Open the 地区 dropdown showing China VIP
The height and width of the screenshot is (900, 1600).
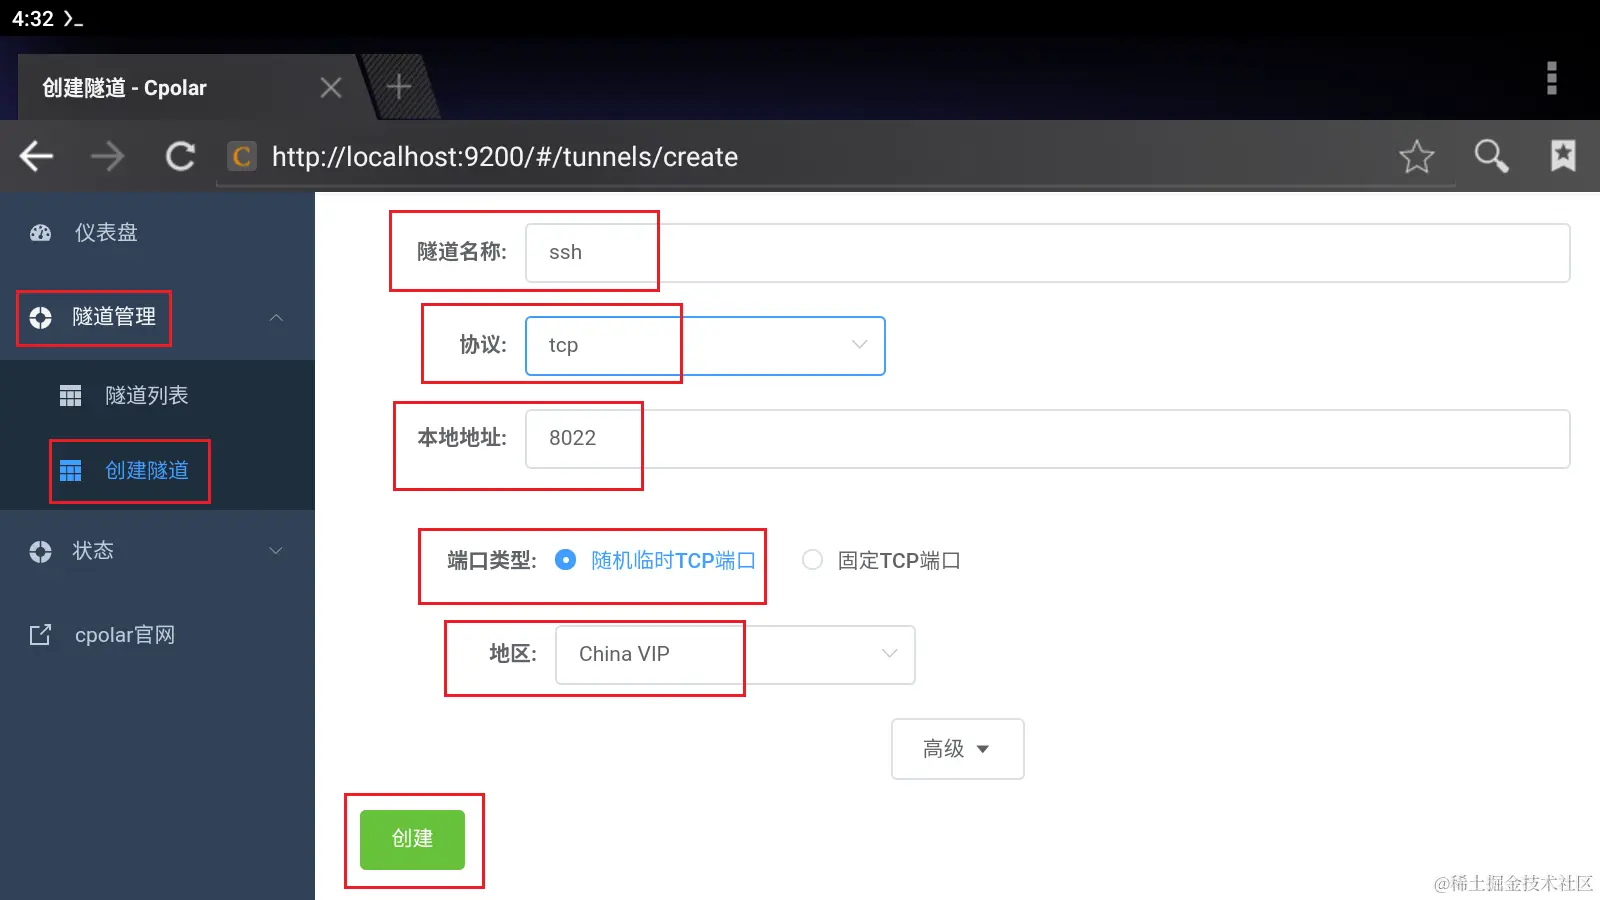click(x=735, y=655)
